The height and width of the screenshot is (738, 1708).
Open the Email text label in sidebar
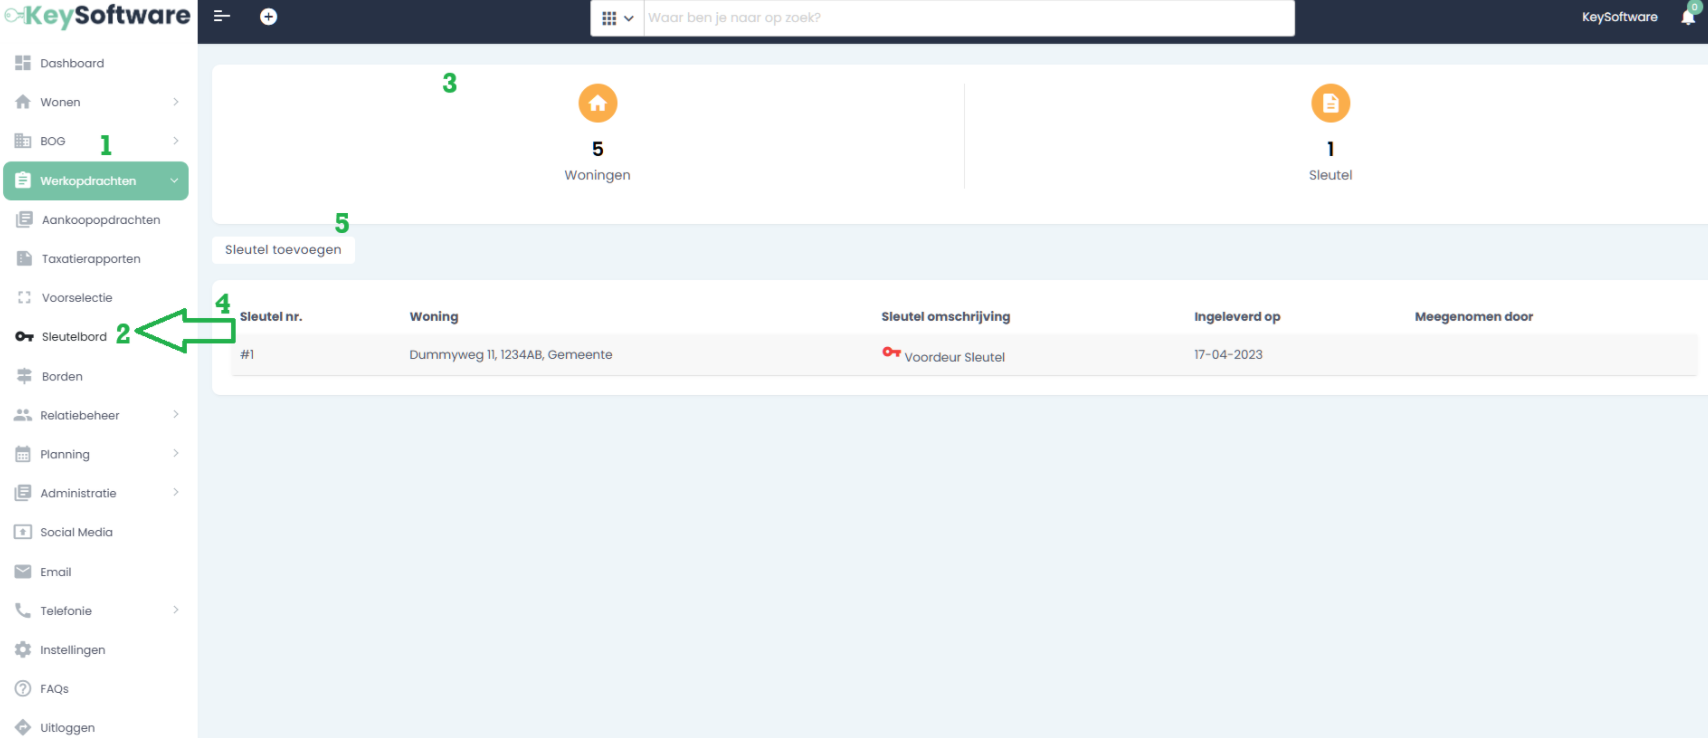tap(56, 572)
